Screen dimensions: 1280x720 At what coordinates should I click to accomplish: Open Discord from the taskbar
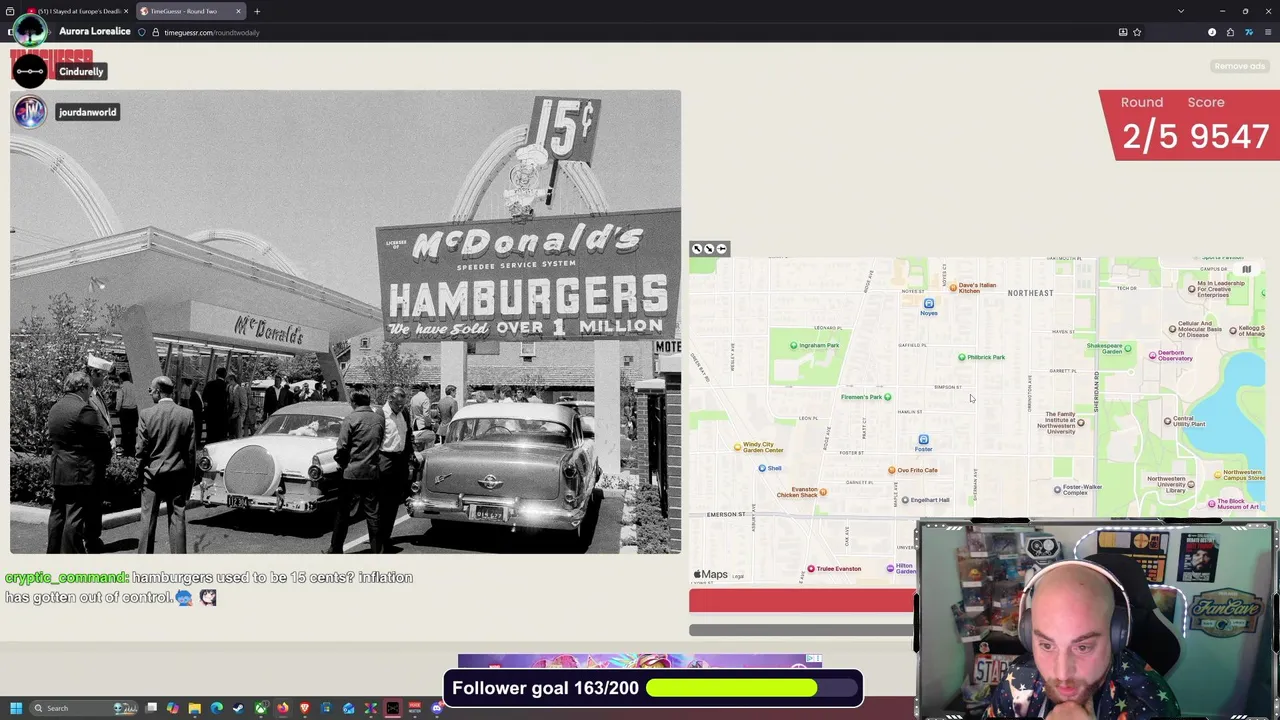coord(436,708)
